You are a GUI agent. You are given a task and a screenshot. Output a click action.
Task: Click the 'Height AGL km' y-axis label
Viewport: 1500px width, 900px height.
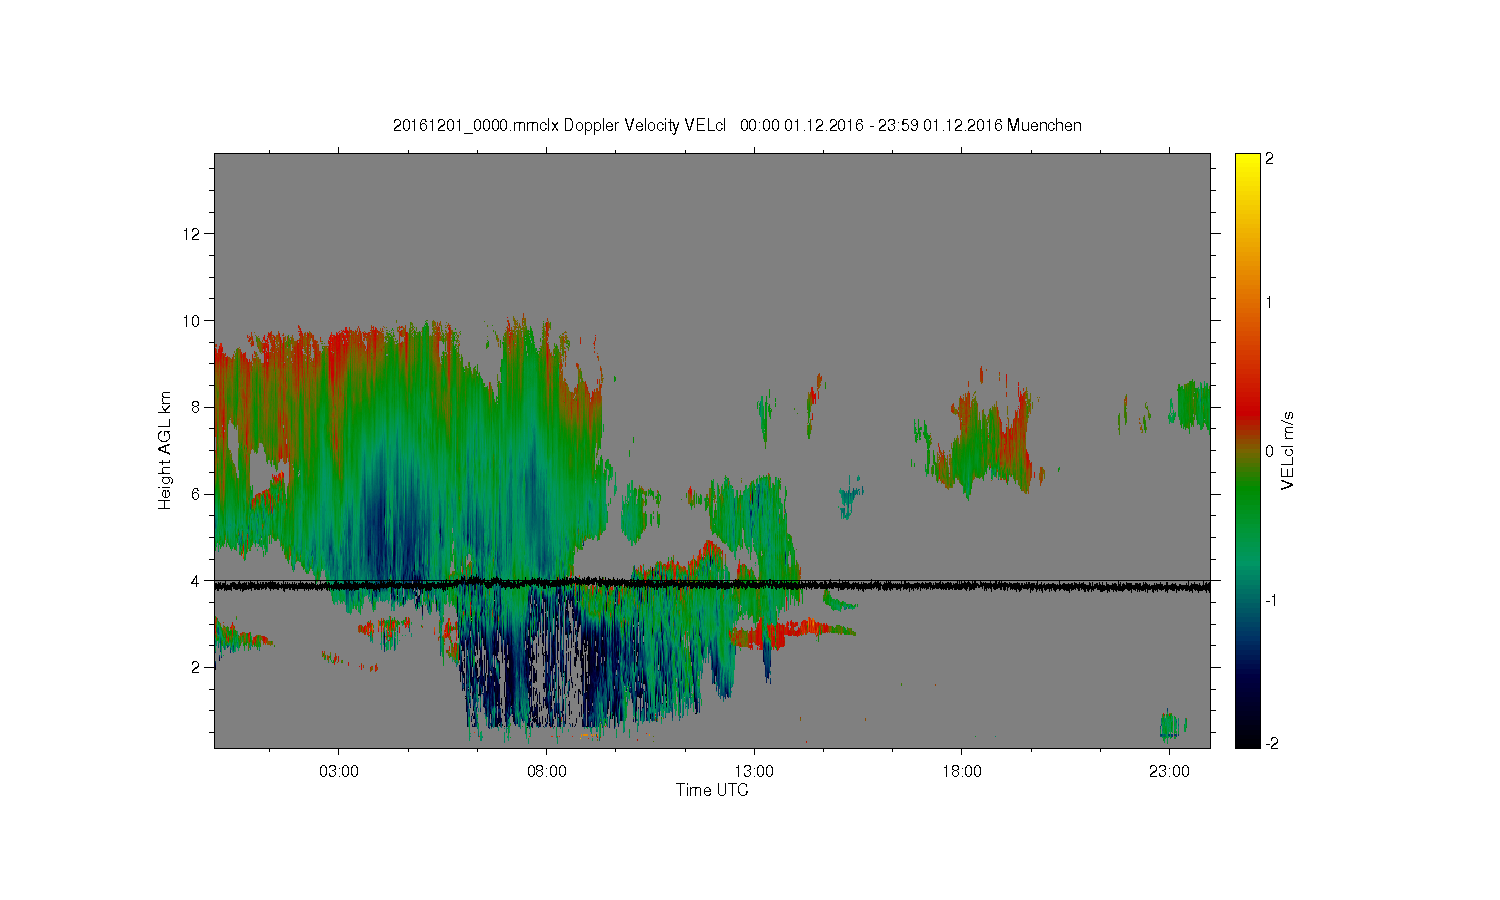tap(165, 450)
